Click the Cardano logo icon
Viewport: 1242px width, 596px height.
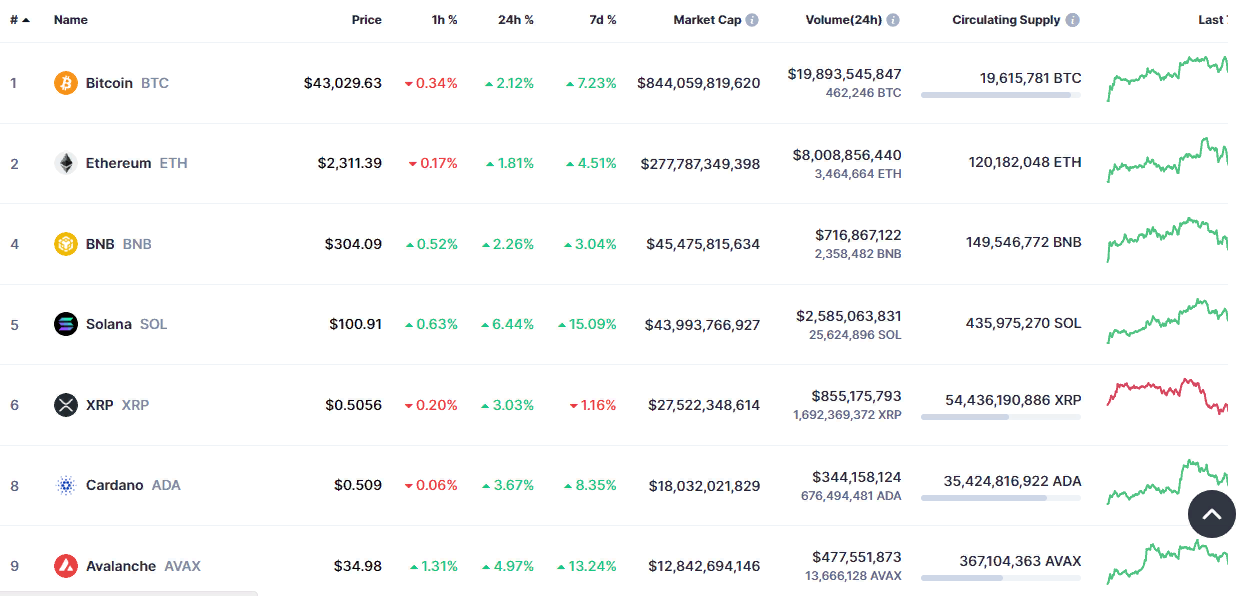point(66,485)
